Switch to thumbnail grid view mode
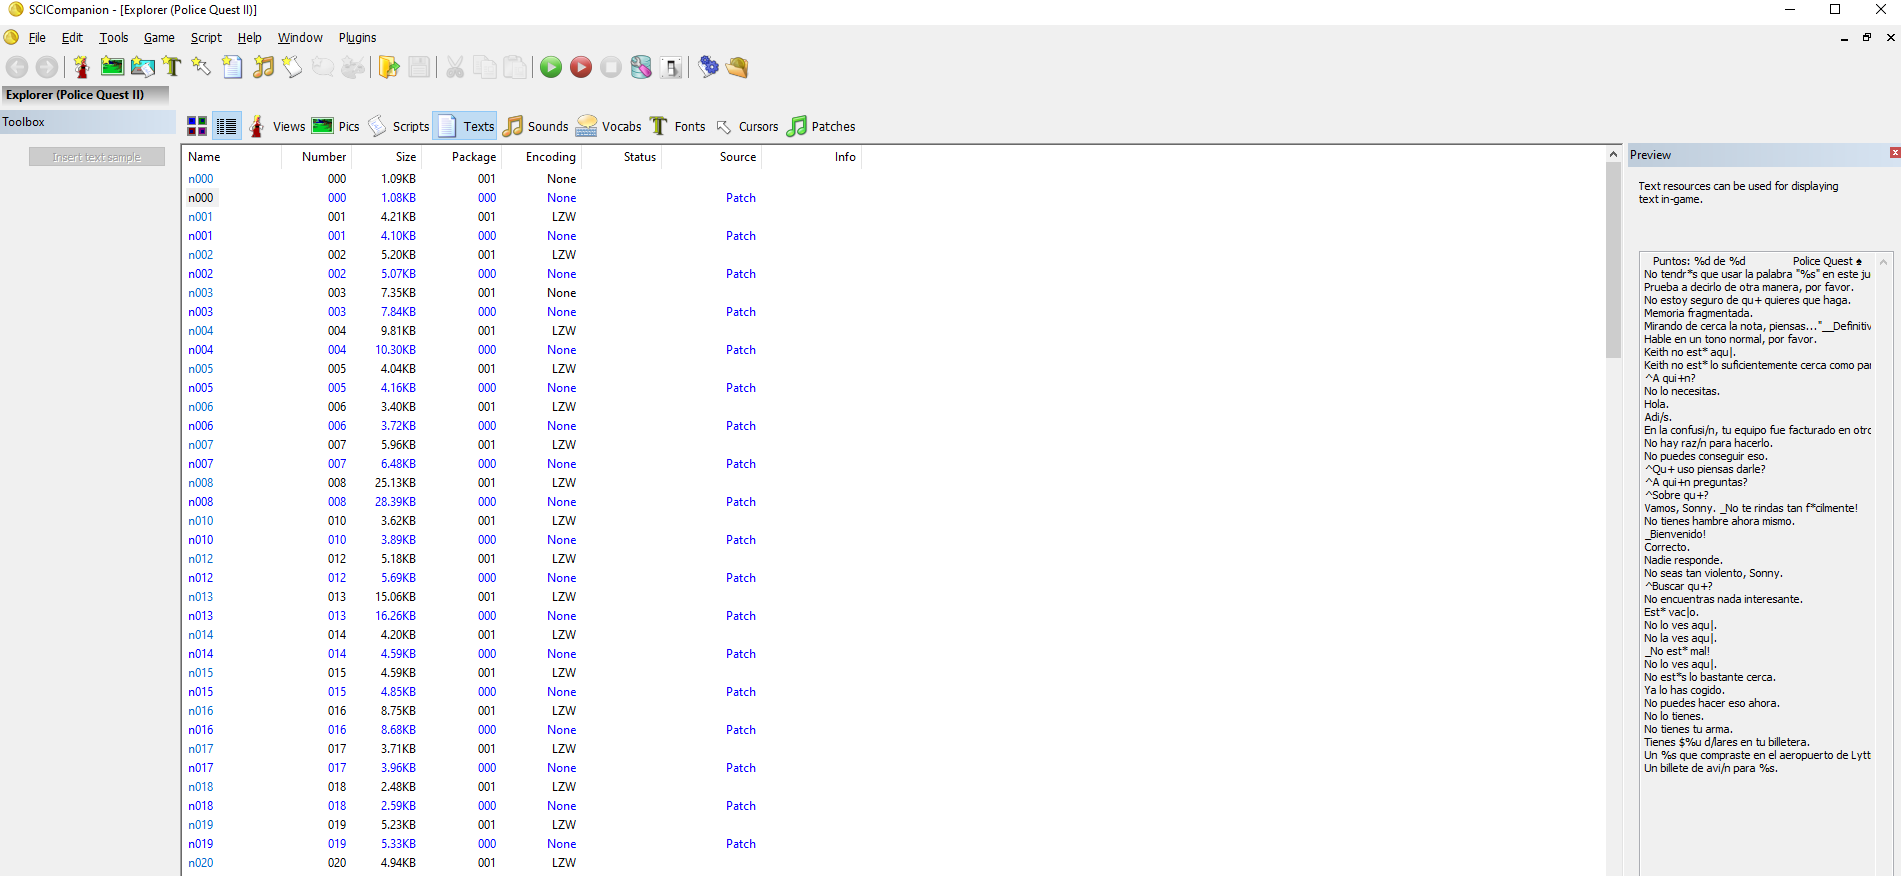This screenshot has height=876, width=1901. [197, 126]
